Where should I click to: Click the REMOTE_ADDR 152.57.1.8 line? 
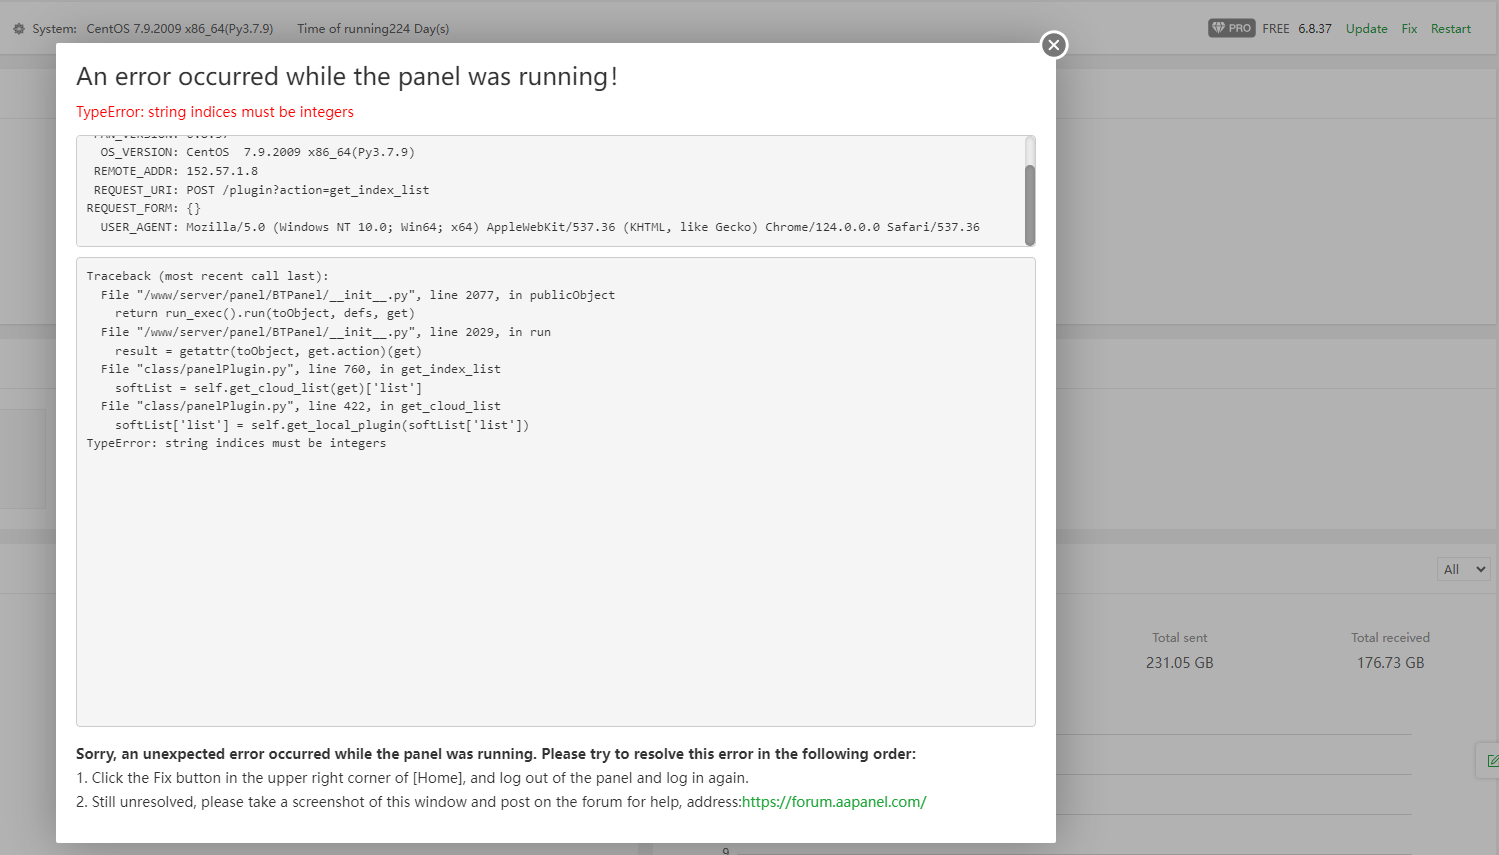(x=176, y=171)
